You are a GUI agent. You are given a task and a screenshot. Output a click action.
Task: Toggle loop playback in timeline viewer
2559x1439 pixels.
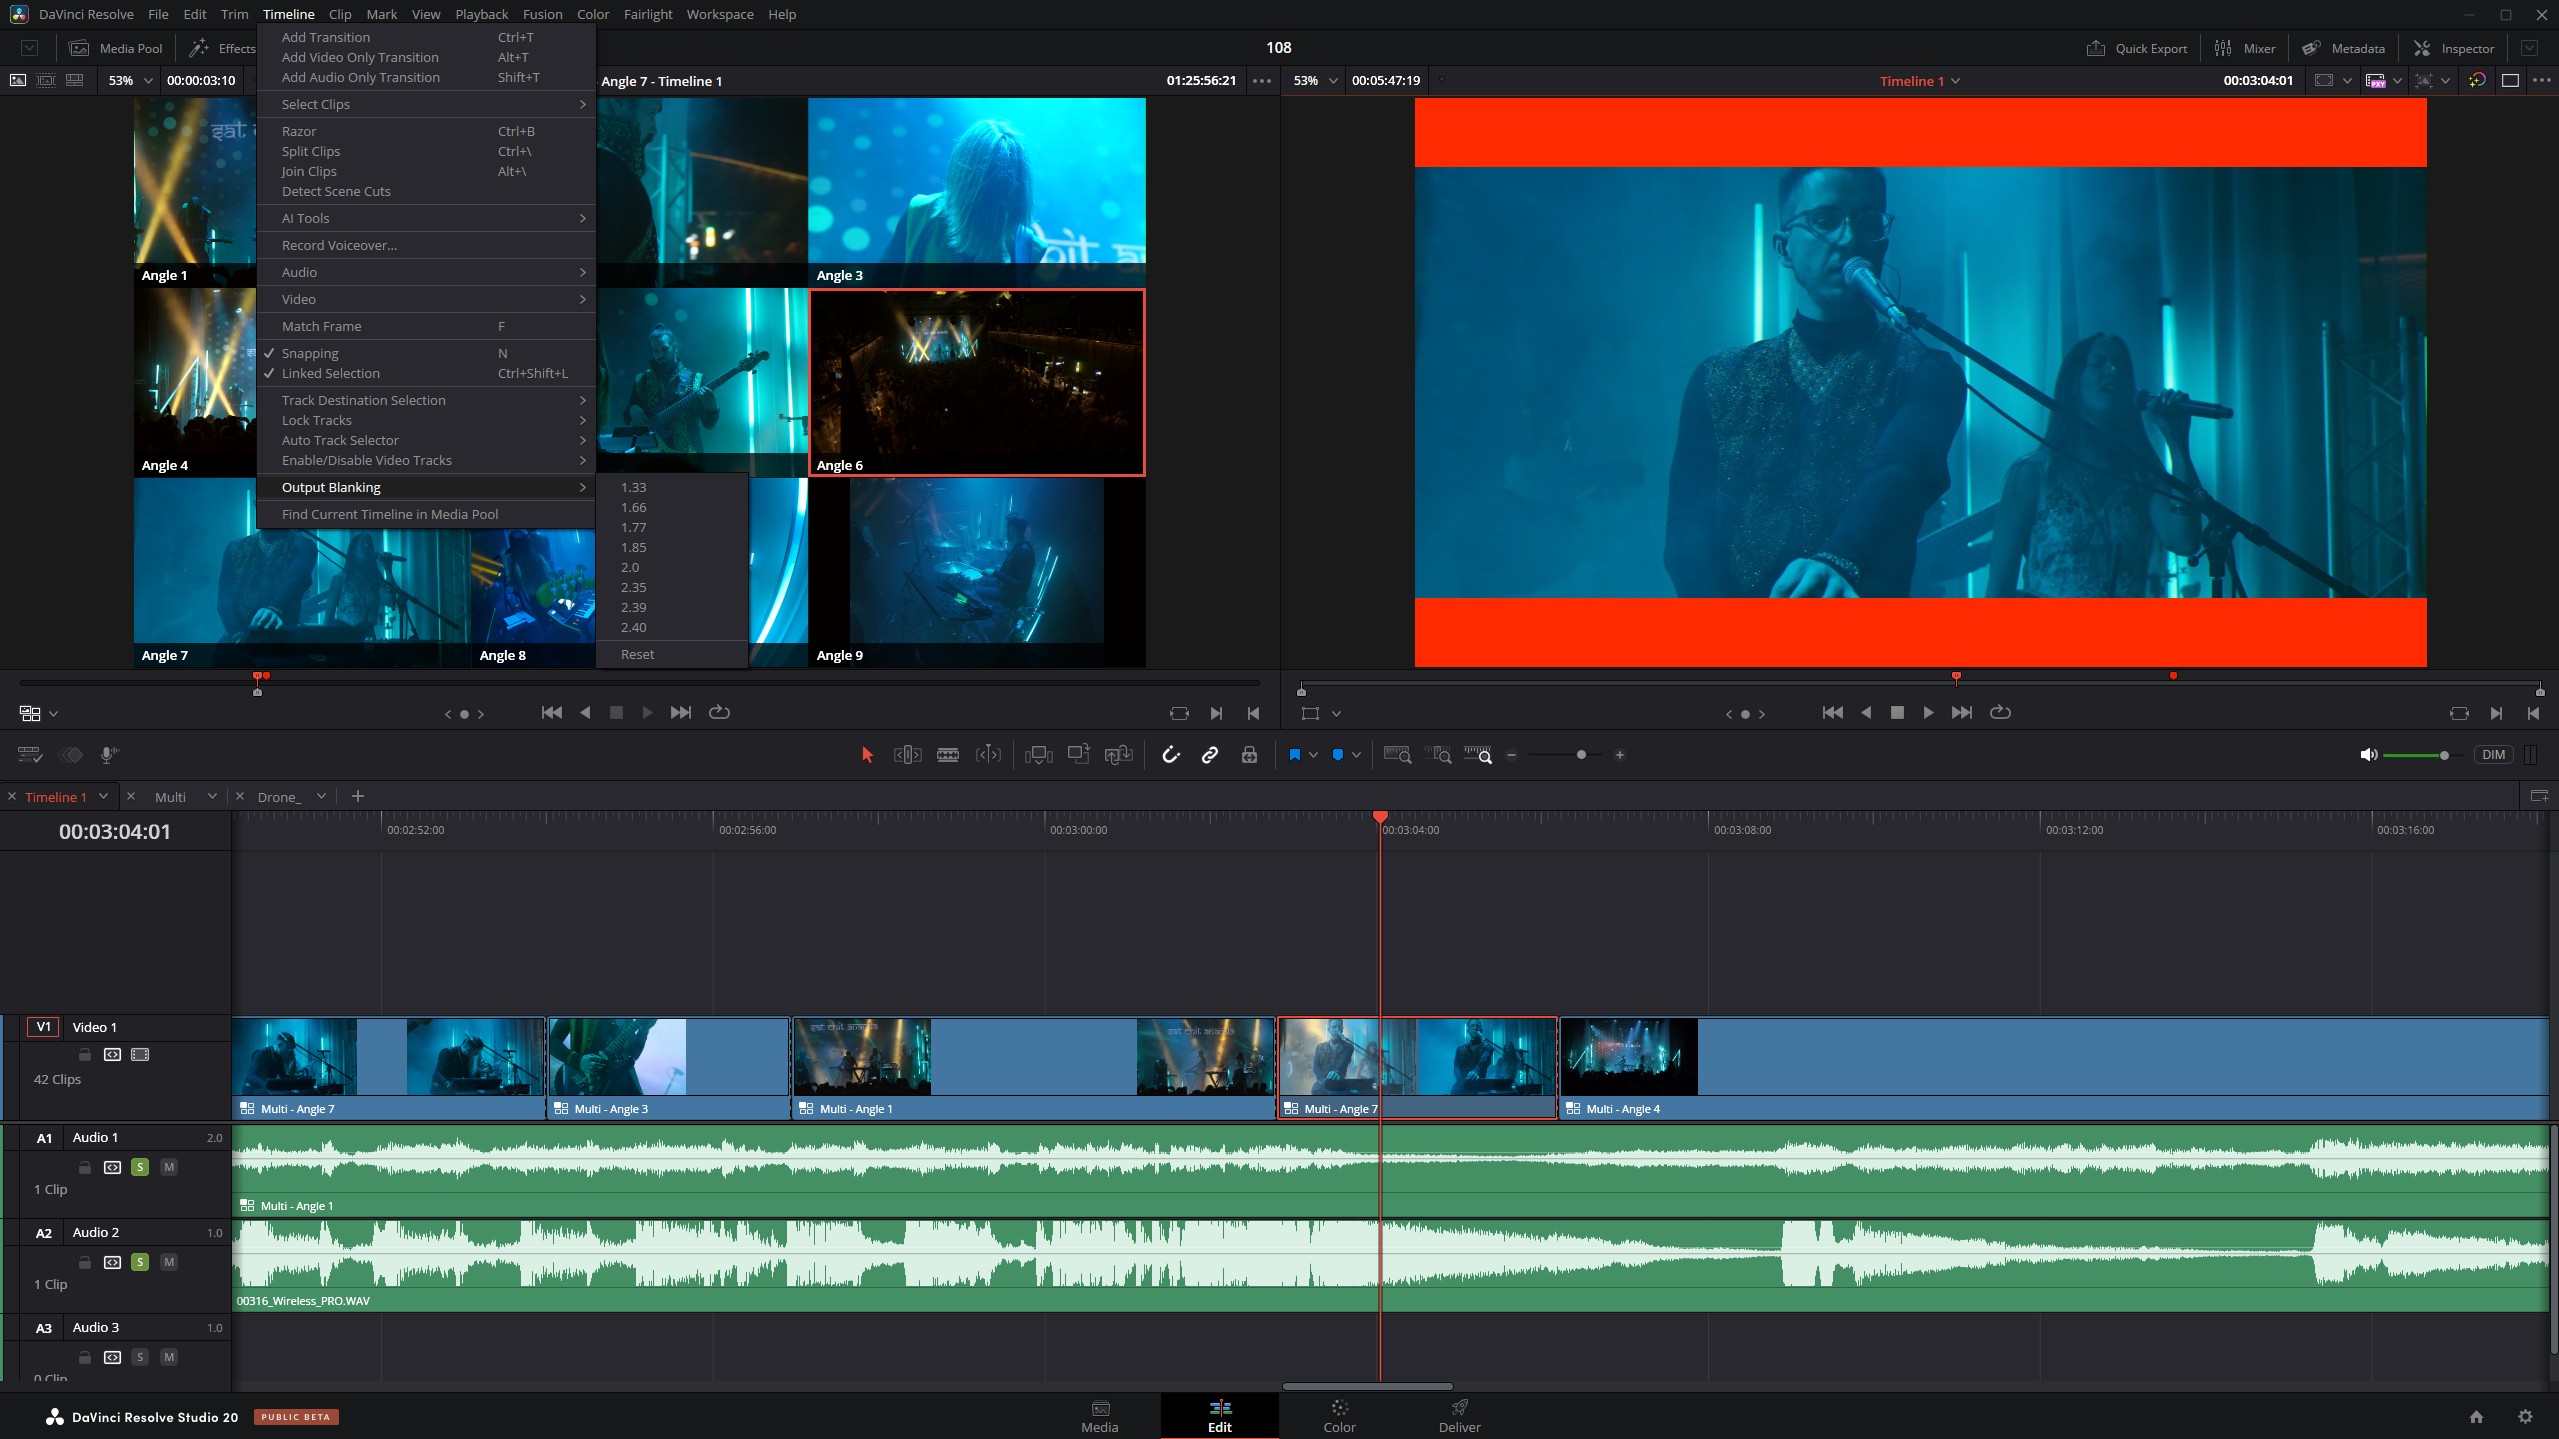tap(2000, 712)
